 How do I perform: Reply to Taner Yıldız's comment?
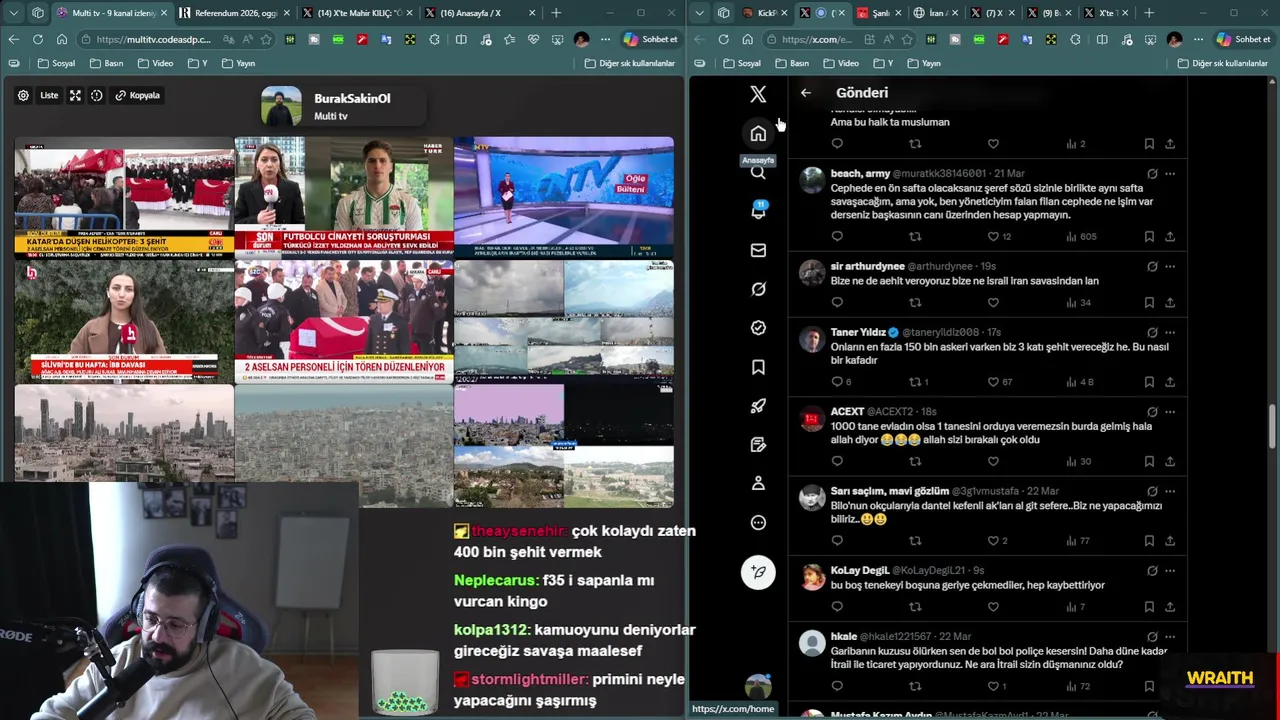(837, 382)
